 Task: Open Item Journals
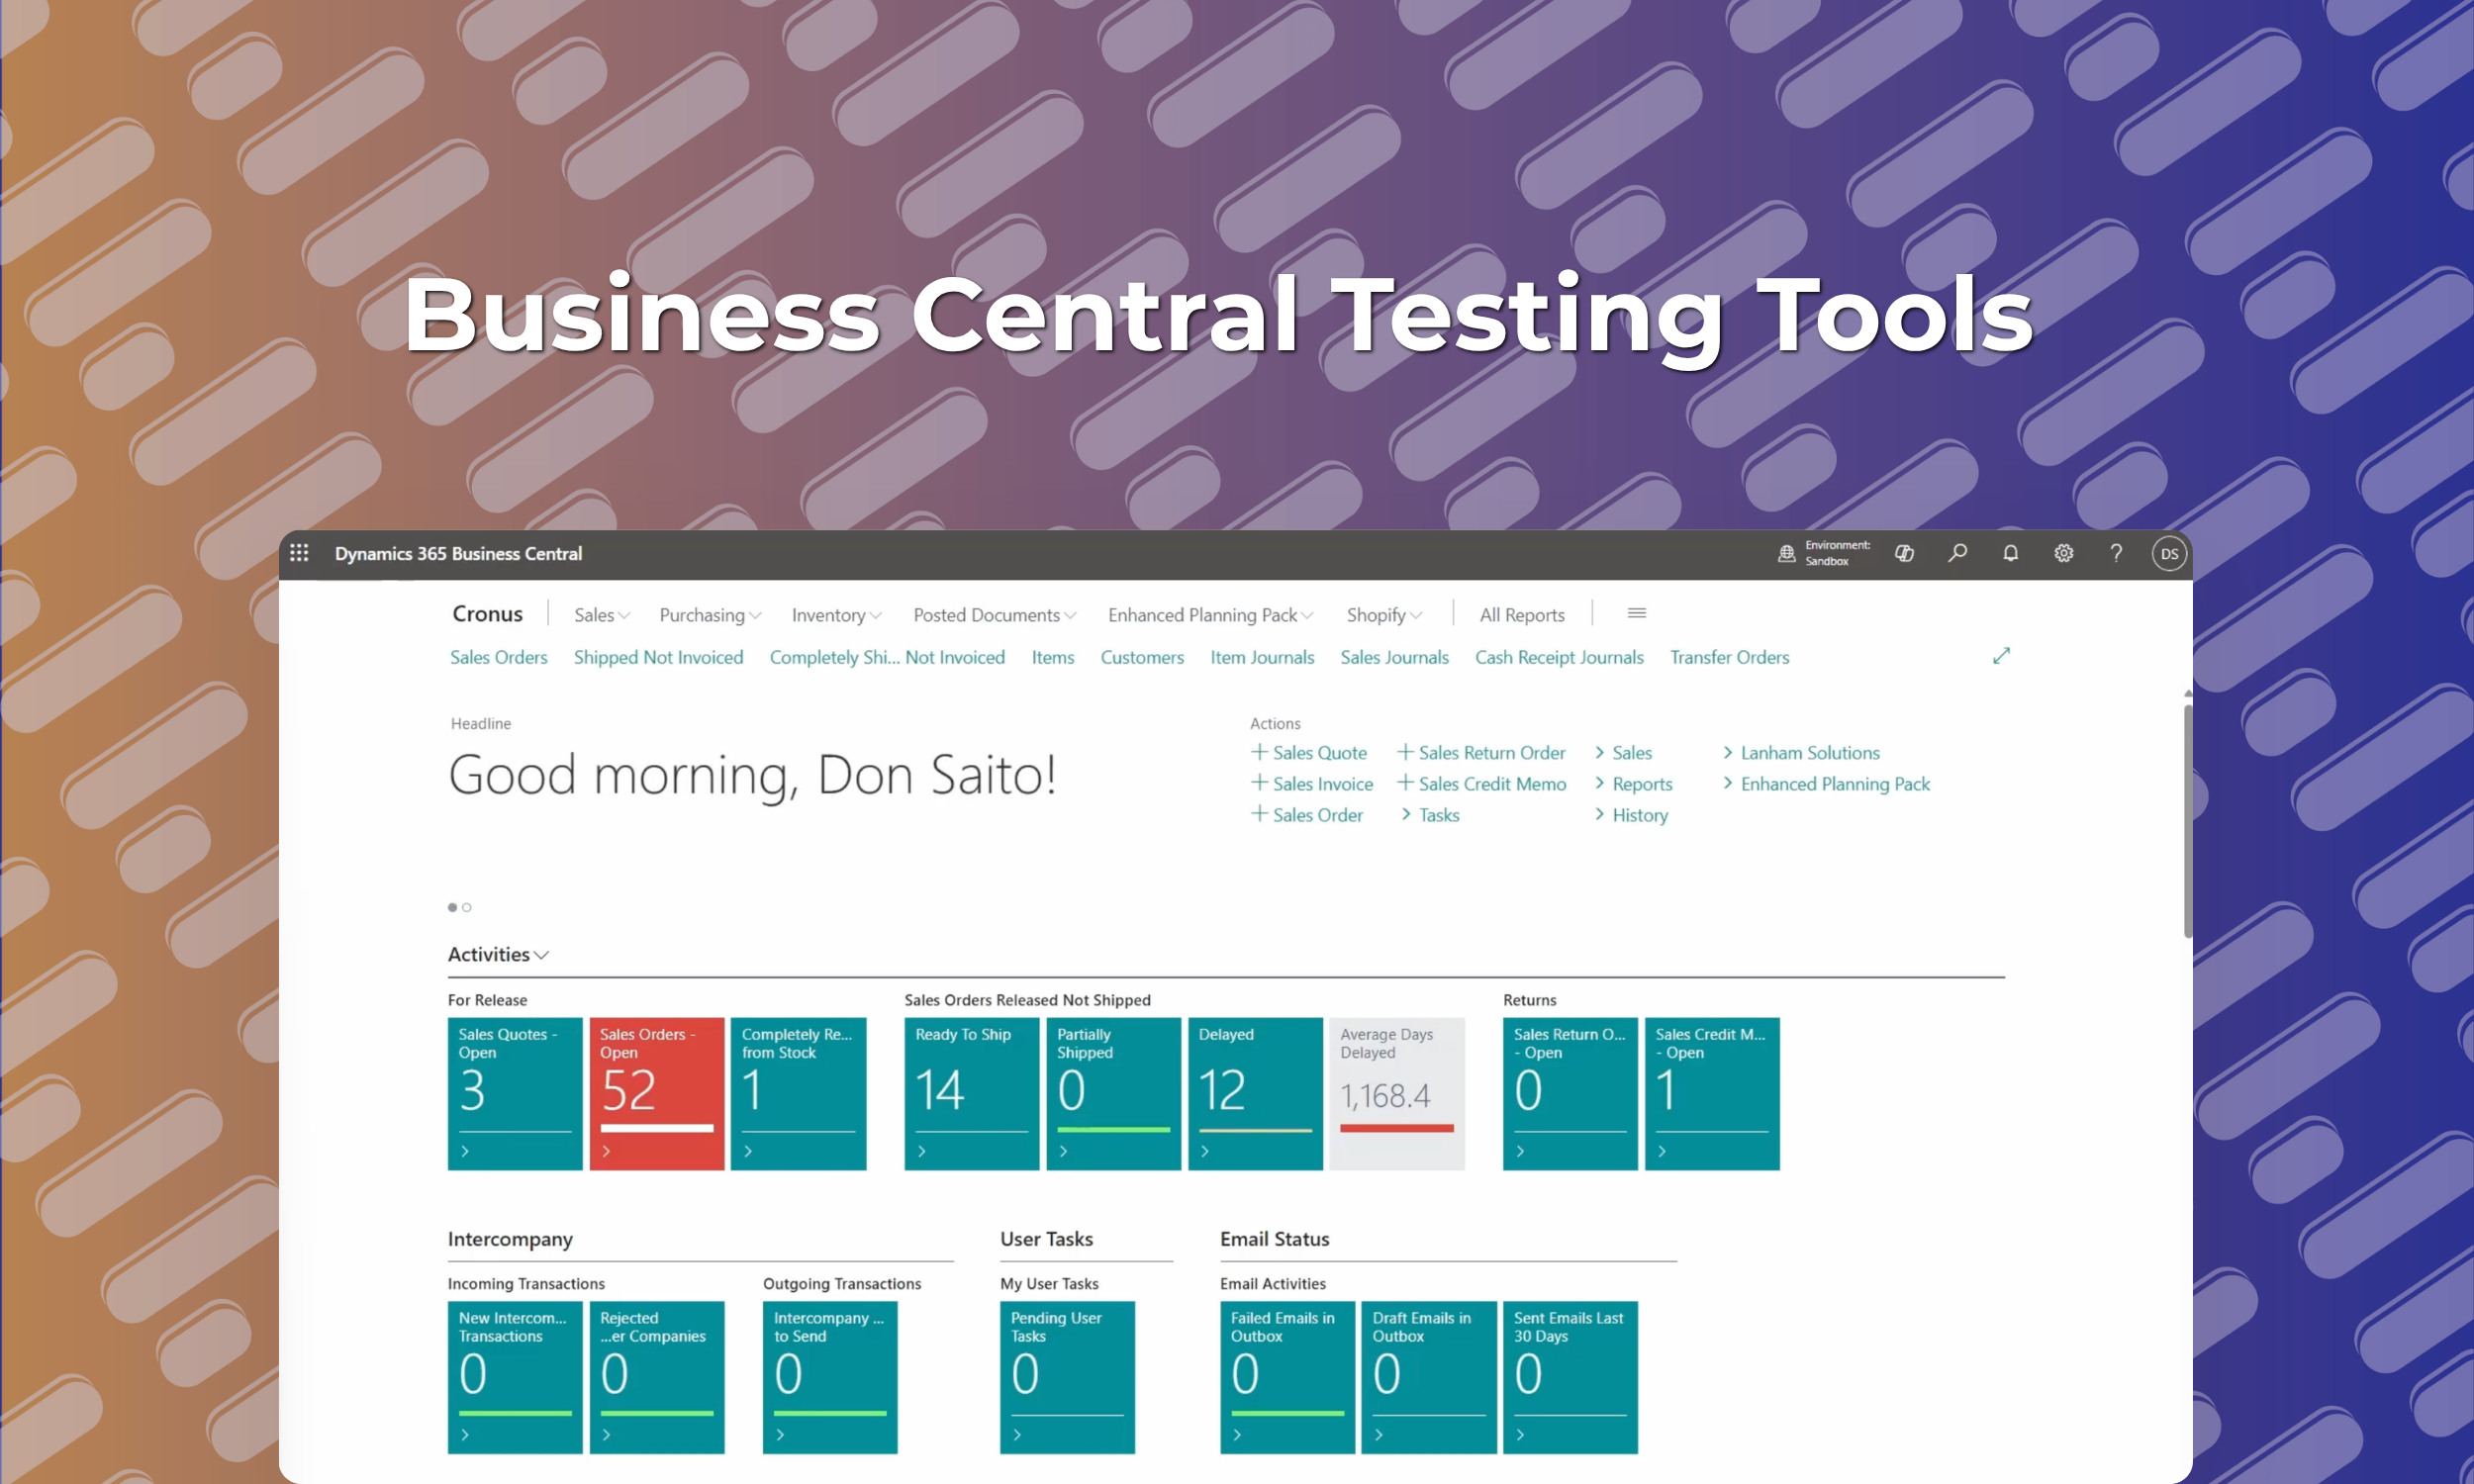[x=1262, y=657]
